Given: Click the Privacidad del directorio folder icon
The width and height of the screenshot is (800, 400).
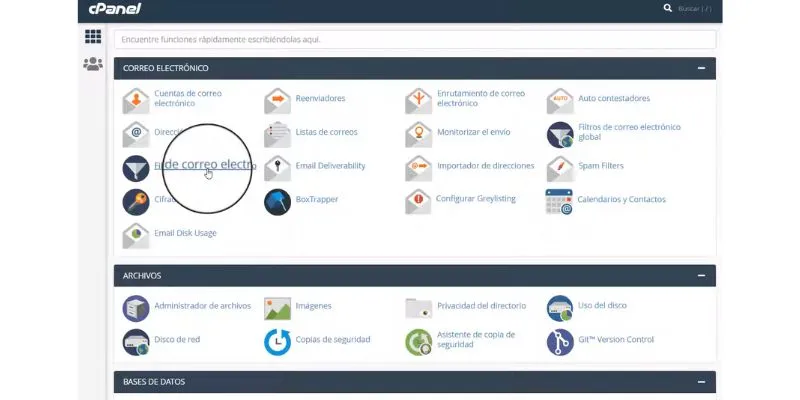Looking at the screenshot, I should tap(419, 309).
